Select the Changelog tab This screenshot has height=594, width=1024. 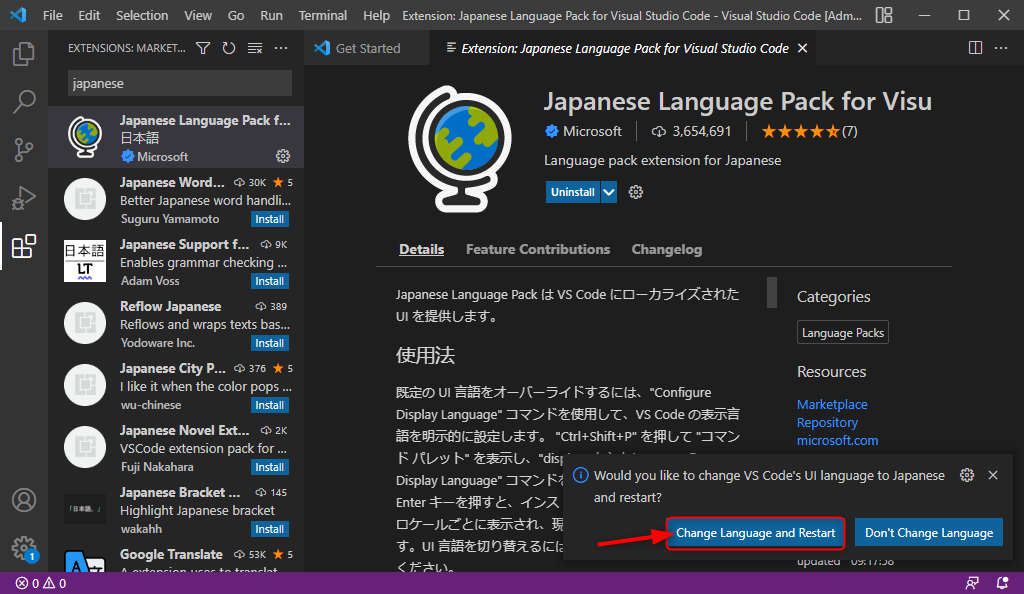coord(667,249)
